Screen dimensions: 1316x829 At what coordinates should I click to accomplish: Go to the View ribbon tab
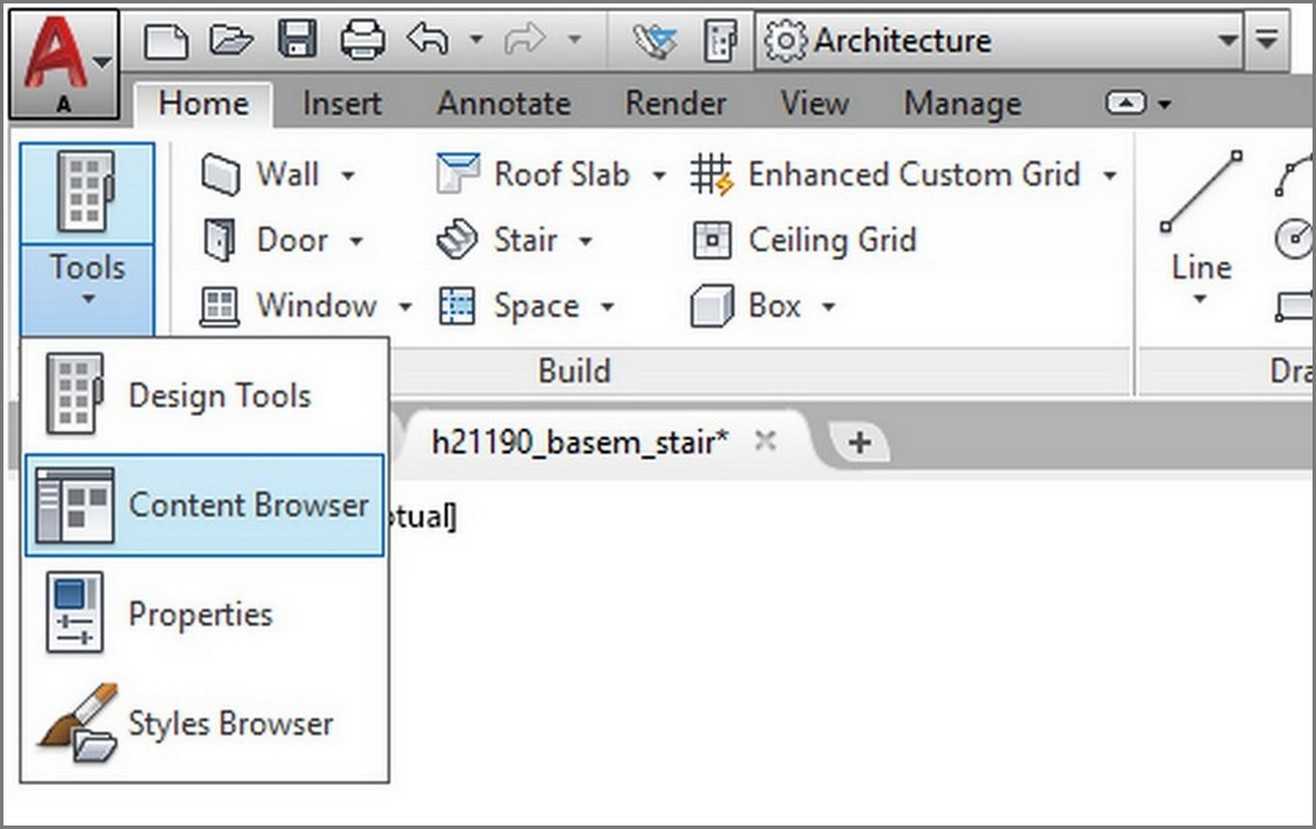(814, 103)
